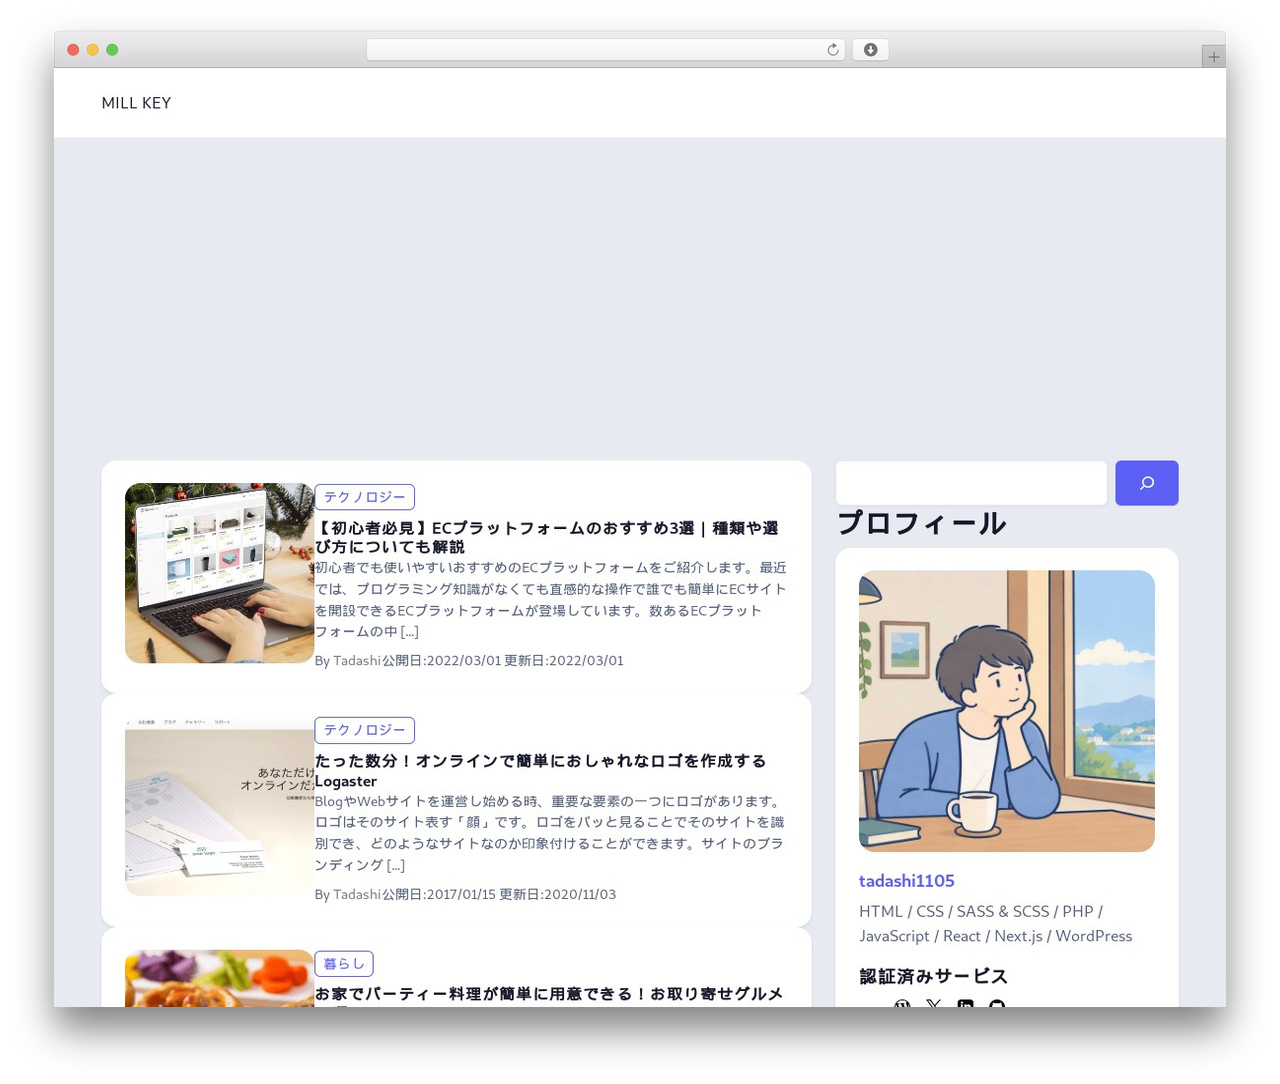Click the download icon in the browser toolbar

tap(870, 50)
